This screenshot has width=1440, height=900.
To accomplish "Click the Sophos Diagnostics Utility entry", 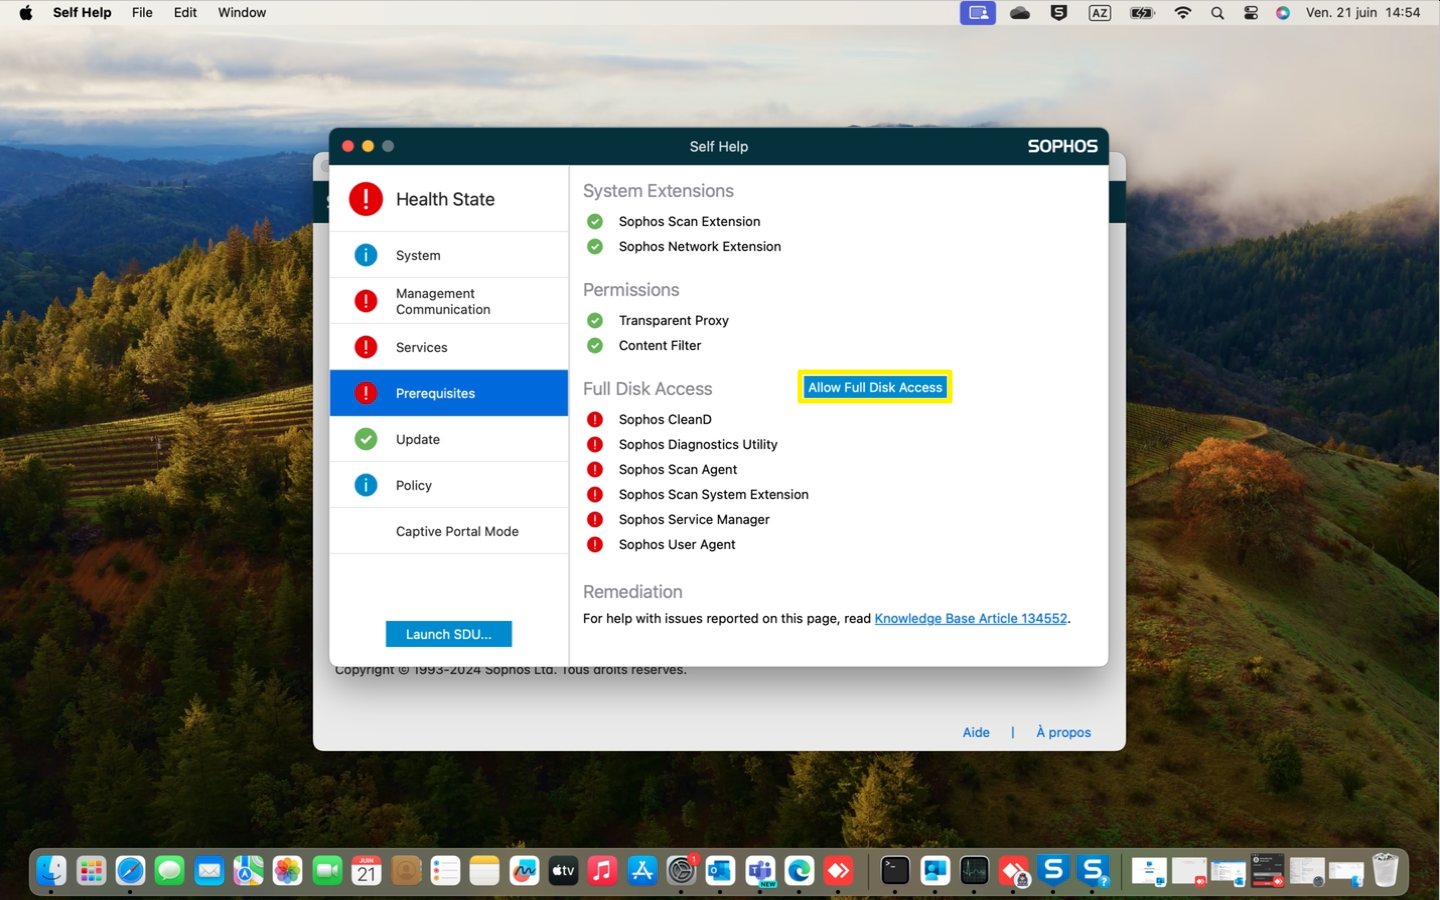I will (x=698, y=444).
